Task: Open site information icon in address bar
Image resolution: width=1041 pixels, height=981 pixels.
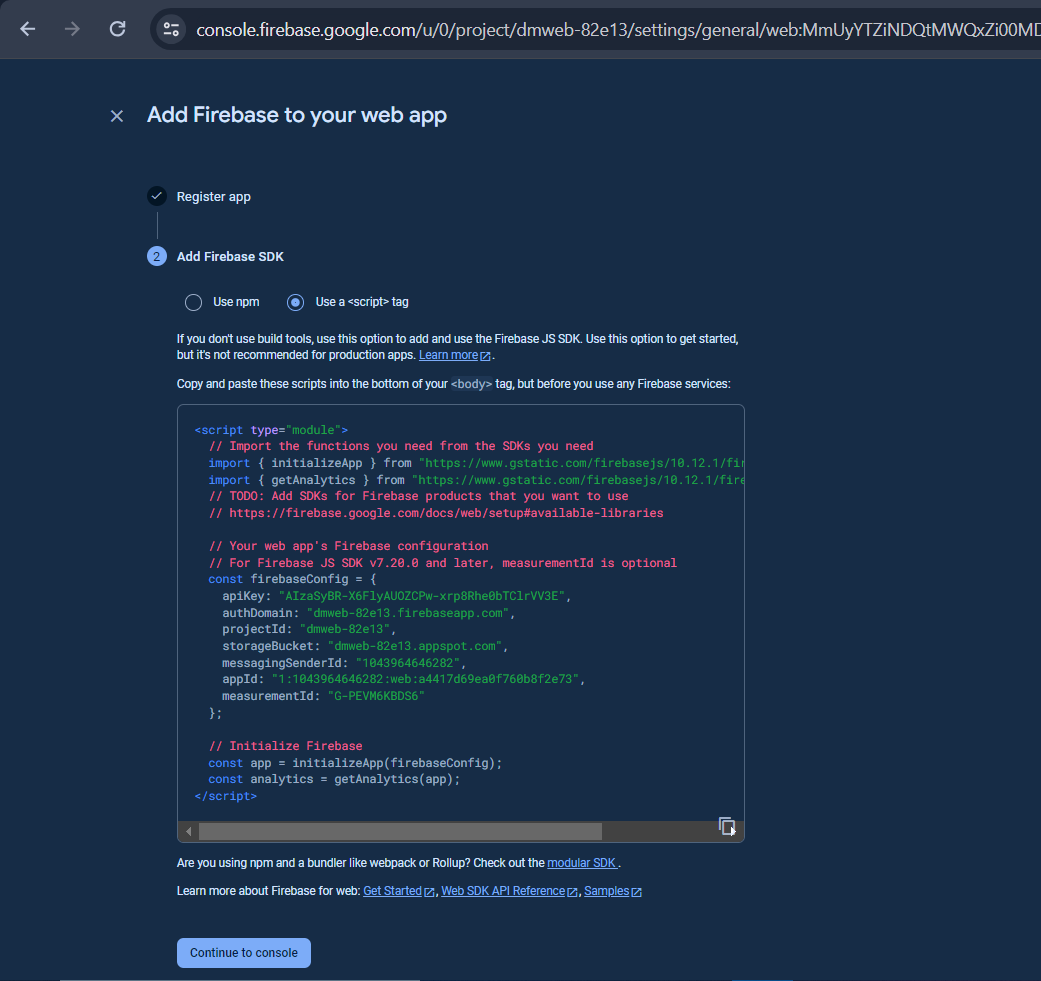Action: [171, 29]
